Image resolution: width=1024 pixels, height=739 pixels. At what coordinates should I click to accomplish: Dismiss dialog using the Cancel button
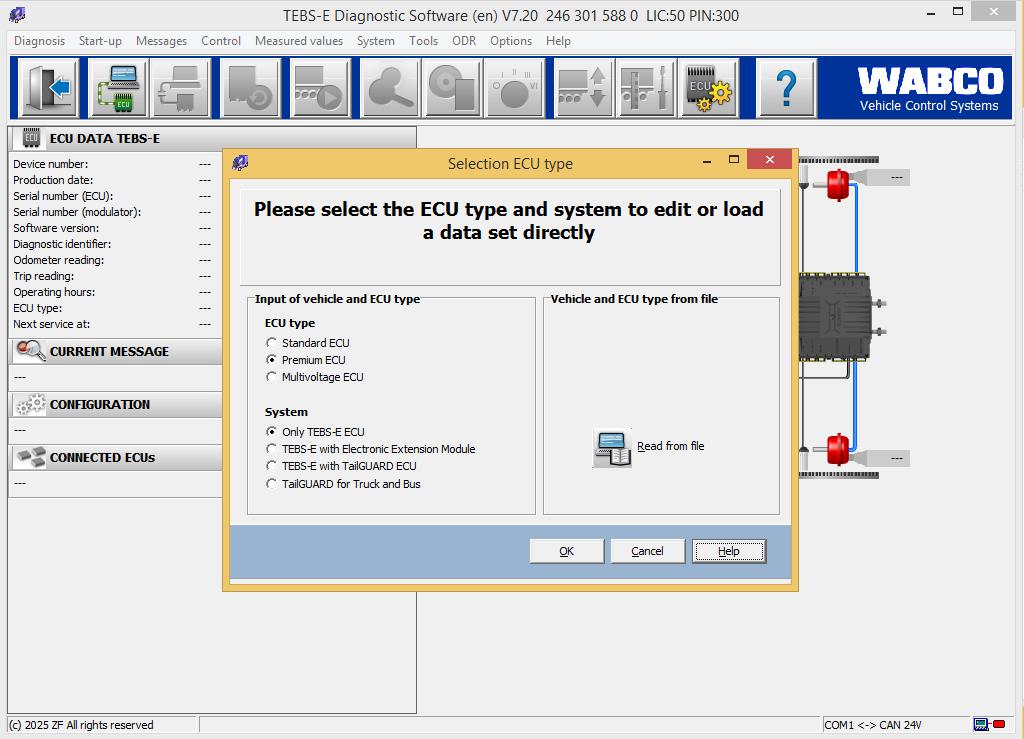pyautogui.click(x=647, y=550)
